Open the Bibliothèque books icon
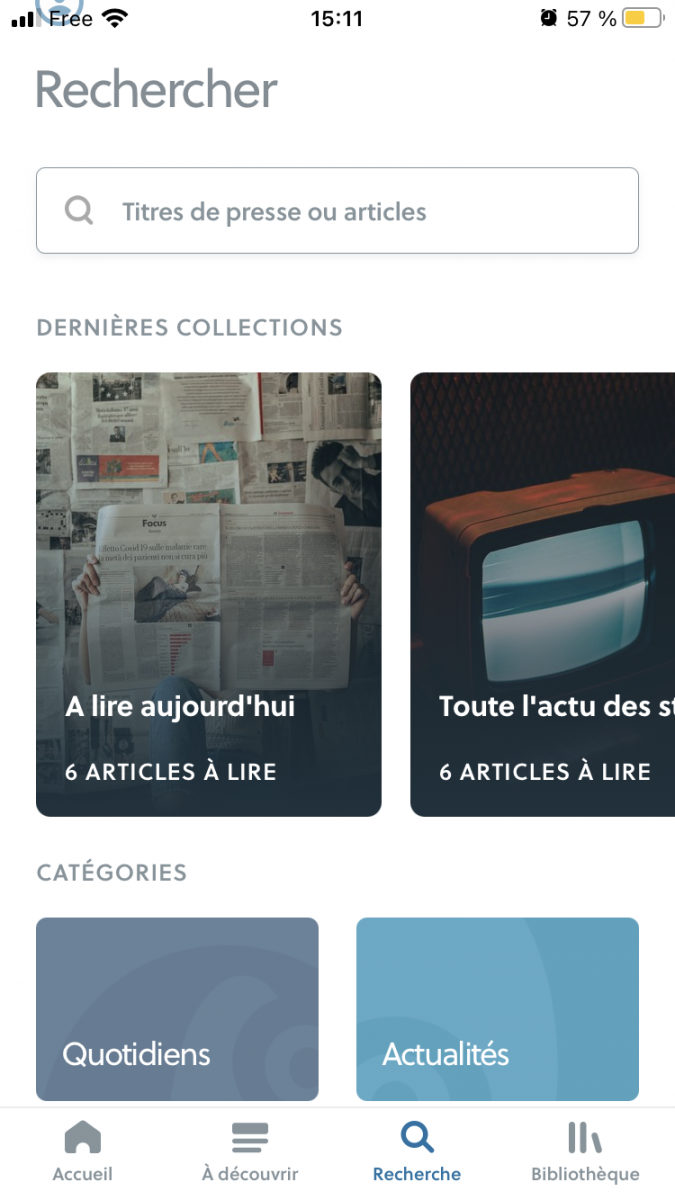The height and width of the screenshot is (1200, 675). coord(585,1138)
